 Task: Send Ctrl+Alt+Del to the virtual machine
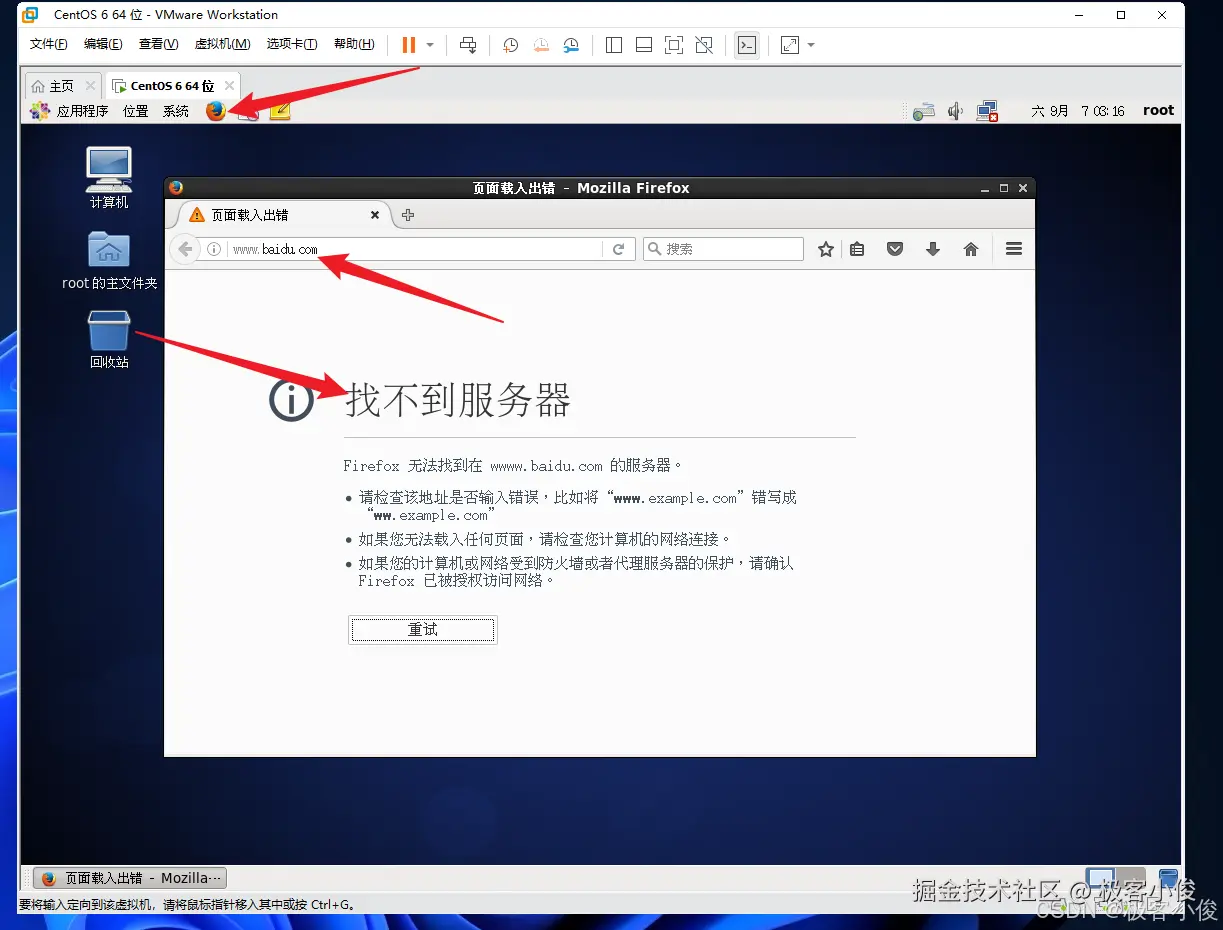click(x=467, y=45)
